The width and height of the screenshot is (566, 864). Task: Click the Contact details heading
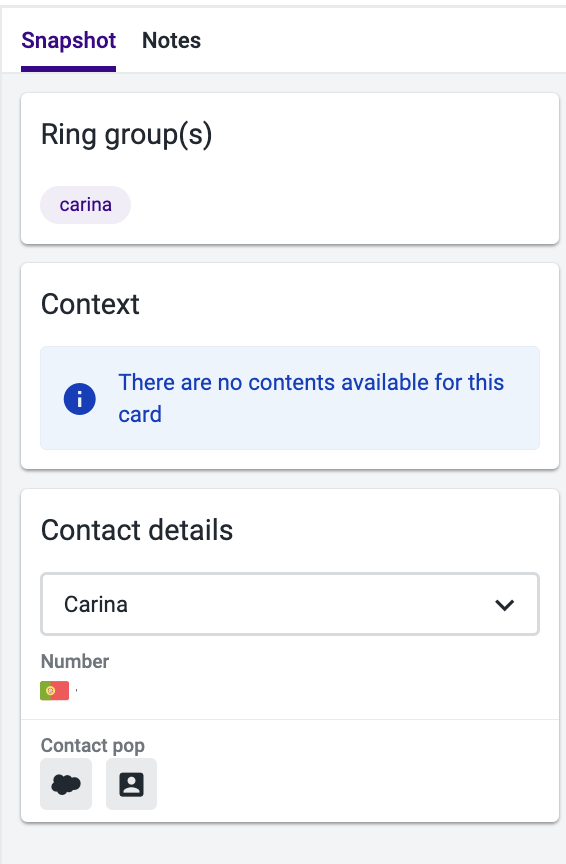pyautogui.click(x=137, y=530)
